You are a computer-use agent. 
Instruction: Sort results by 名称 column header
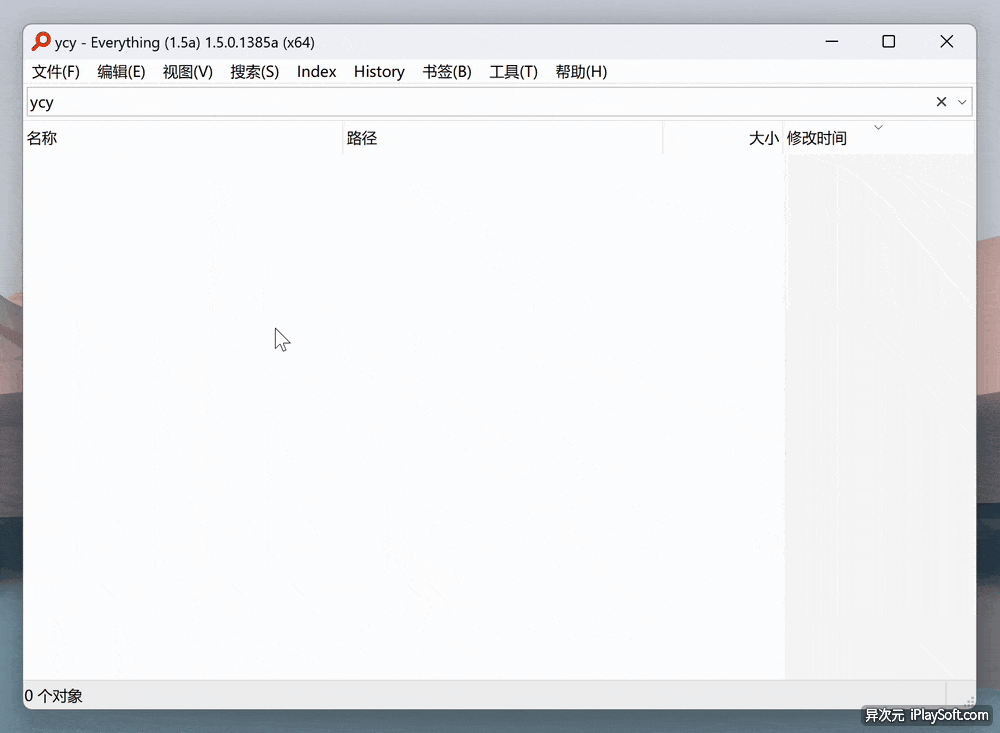[x=182, y=138]
